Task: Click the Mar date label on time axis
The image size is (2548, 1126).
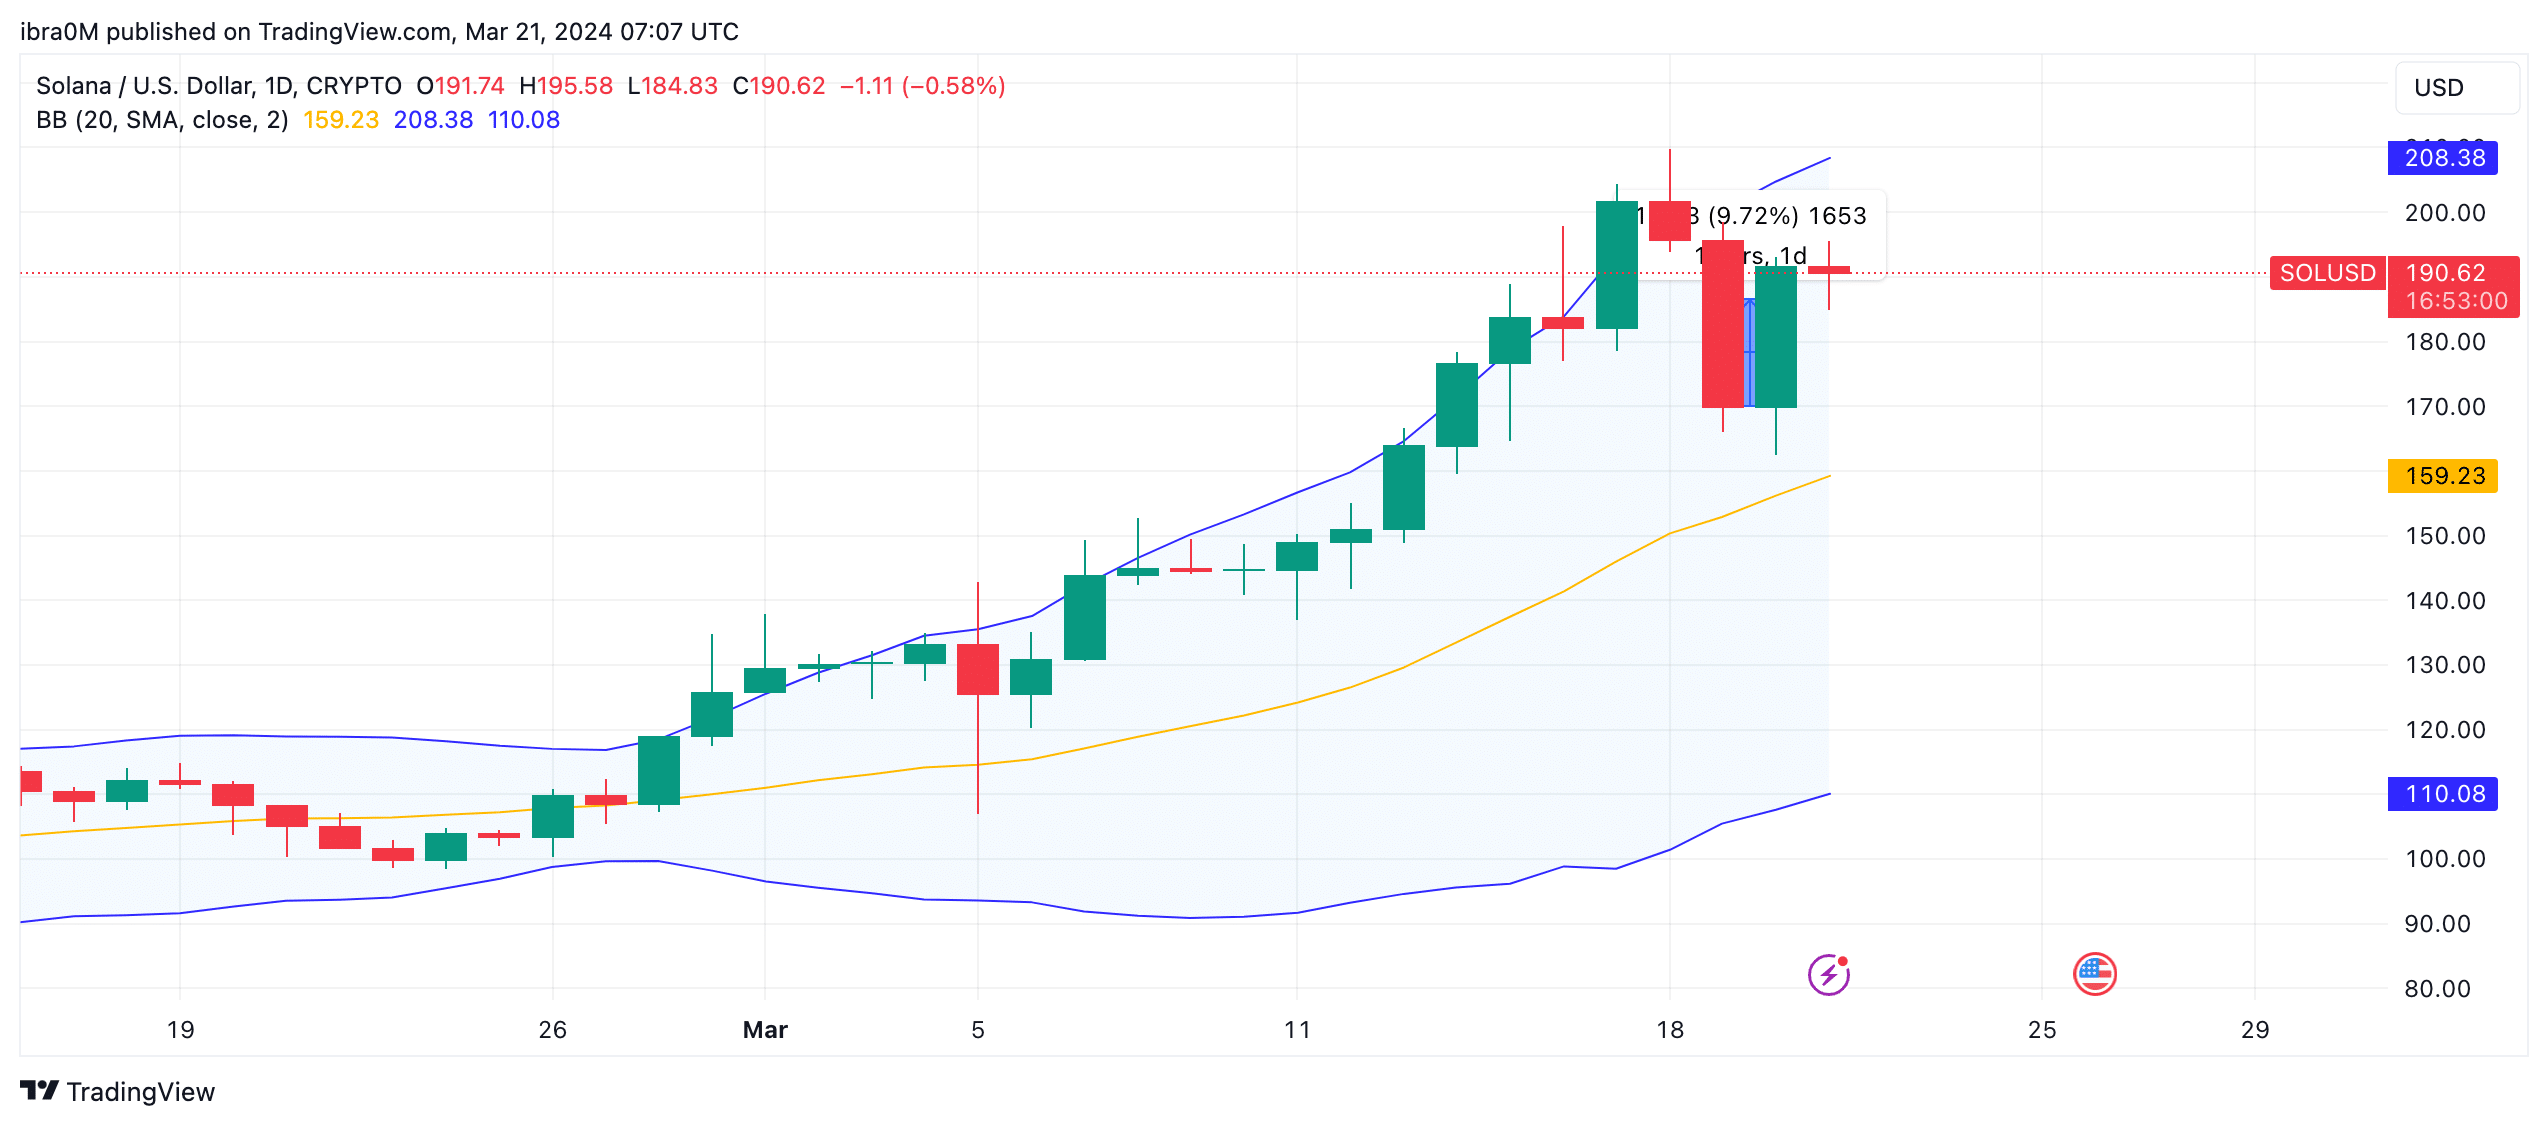Action: click(x=765, y=1030)
